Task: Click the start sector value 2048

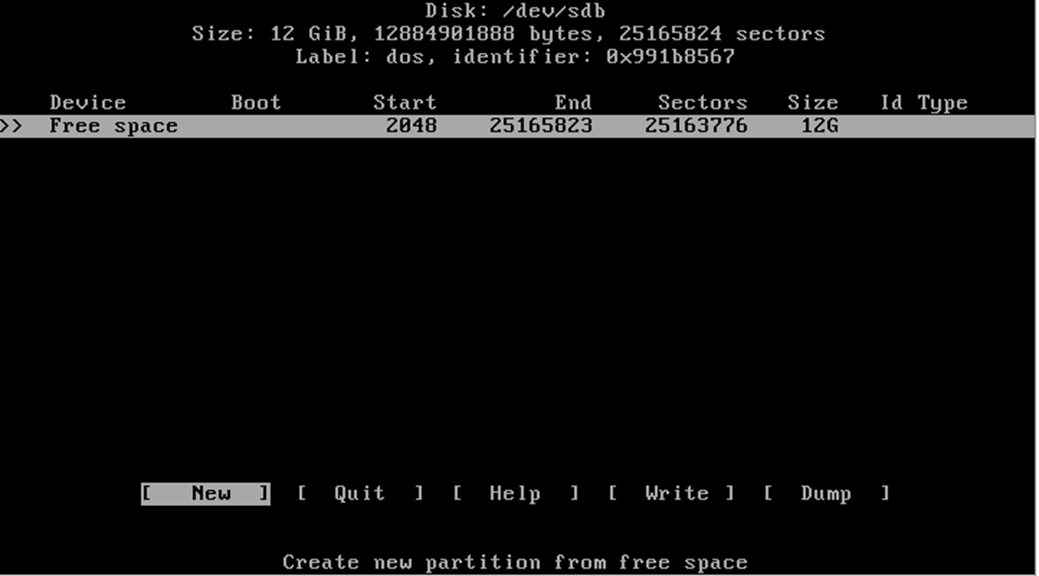Action: pyautogui.click(x=411, y=126)
